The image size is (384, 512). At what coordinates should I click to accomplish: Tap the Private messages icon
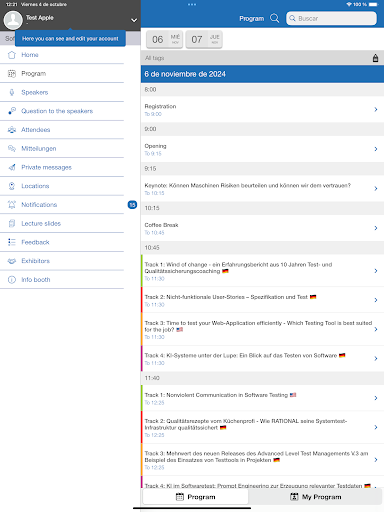point(12,167)
